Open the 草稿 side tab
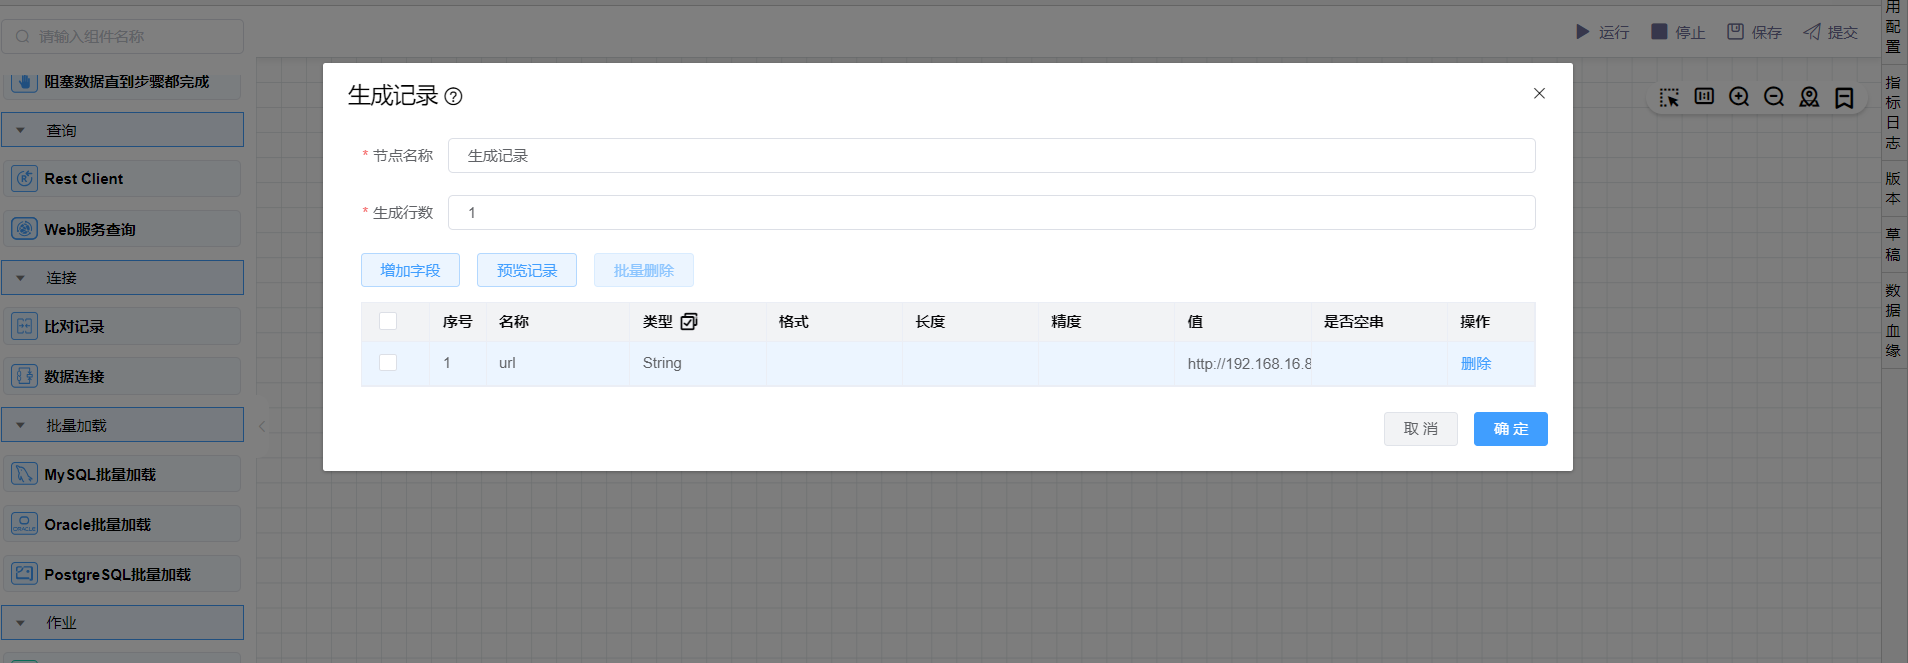 click(x=1893, y=244)
